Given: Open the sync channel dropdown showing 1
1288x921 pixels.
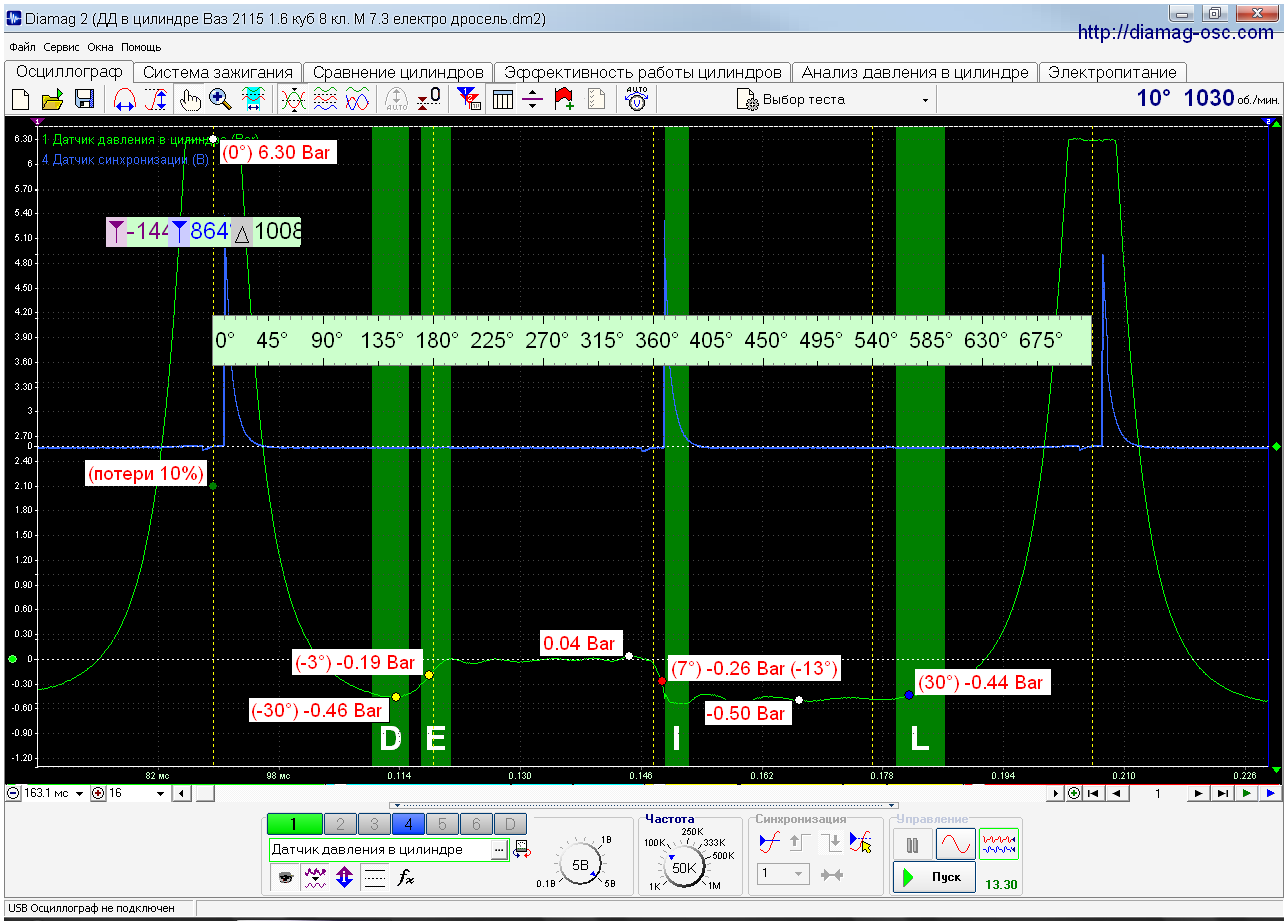Looking at the screenshot, I should [x=783, y=874].
